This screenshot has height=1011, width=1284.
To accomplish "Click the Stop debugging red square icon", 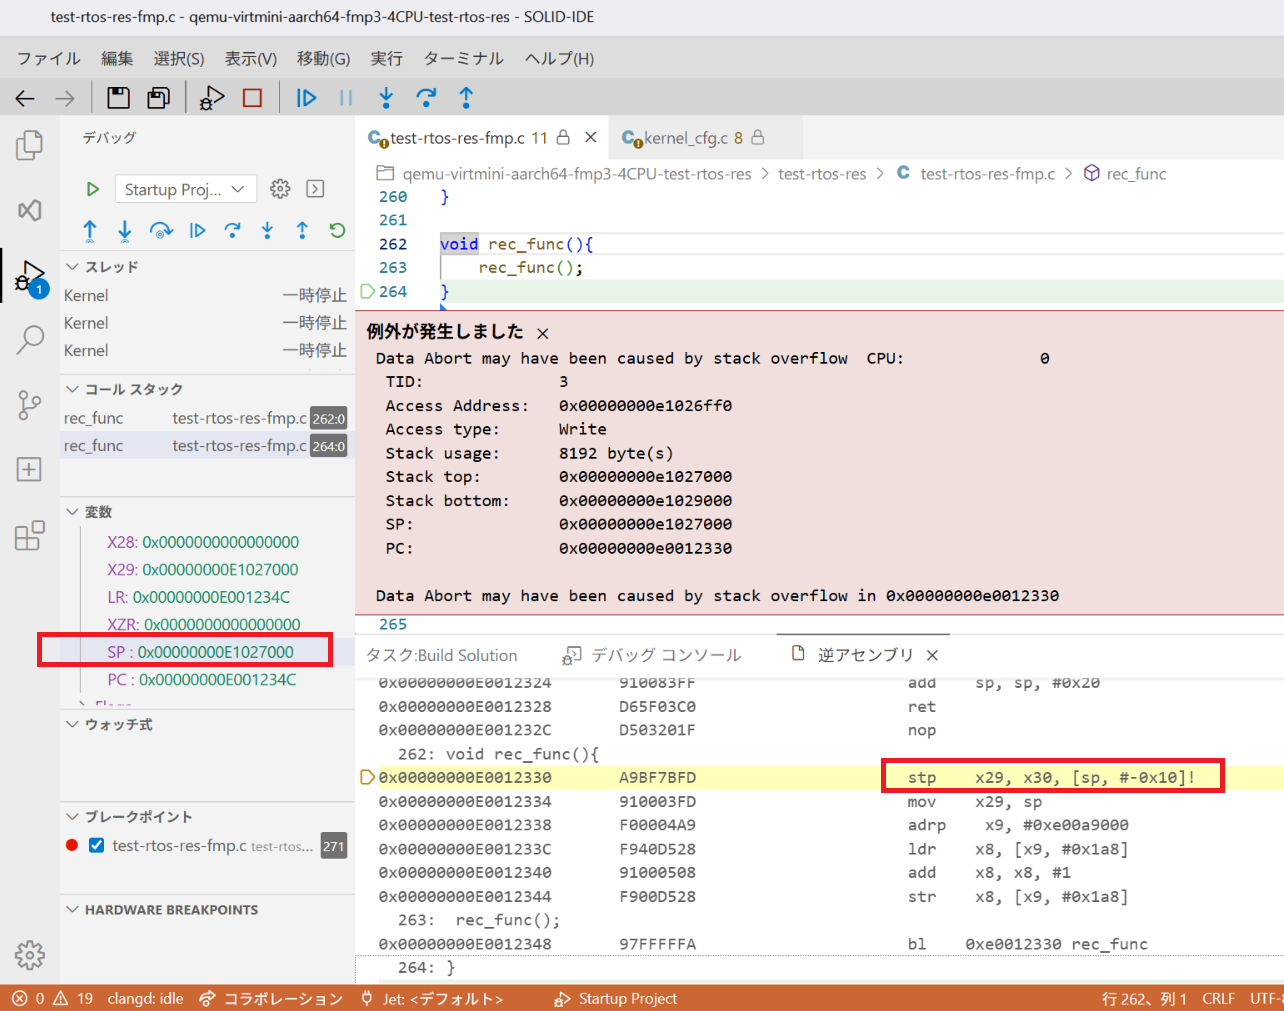I will coord(252,98).
